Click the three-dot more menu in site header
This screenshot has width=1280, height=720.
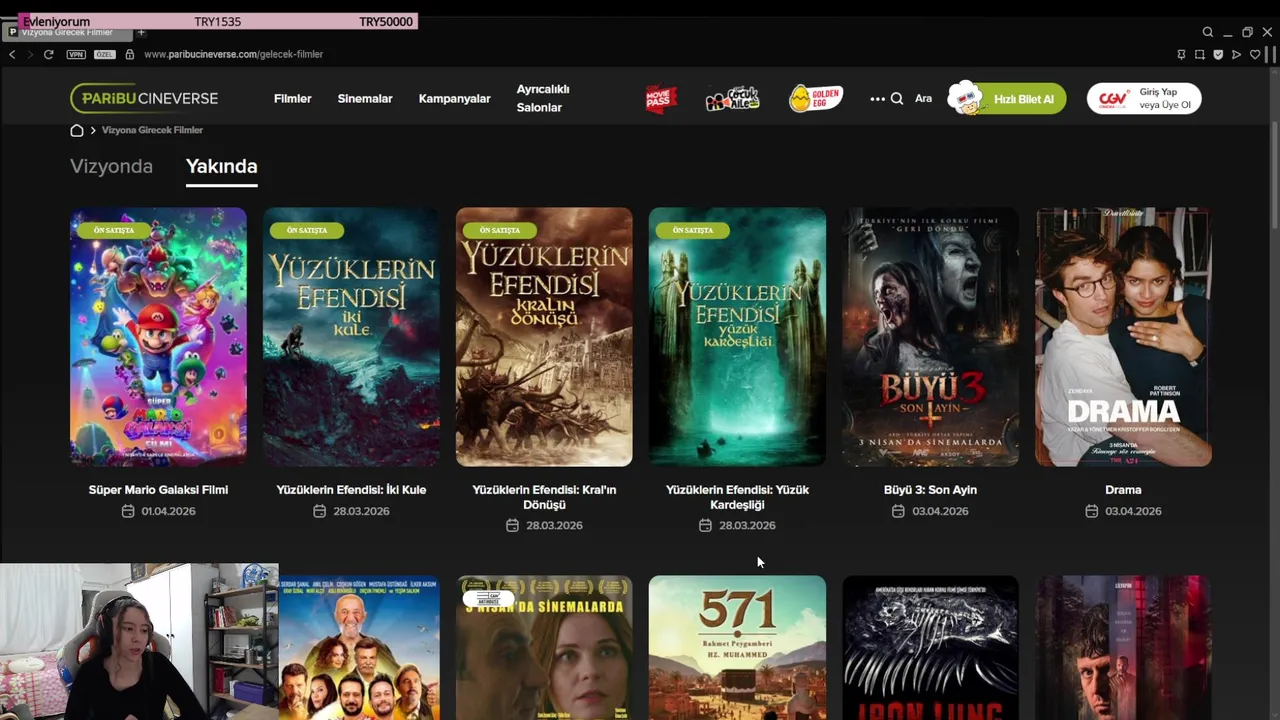877,99
